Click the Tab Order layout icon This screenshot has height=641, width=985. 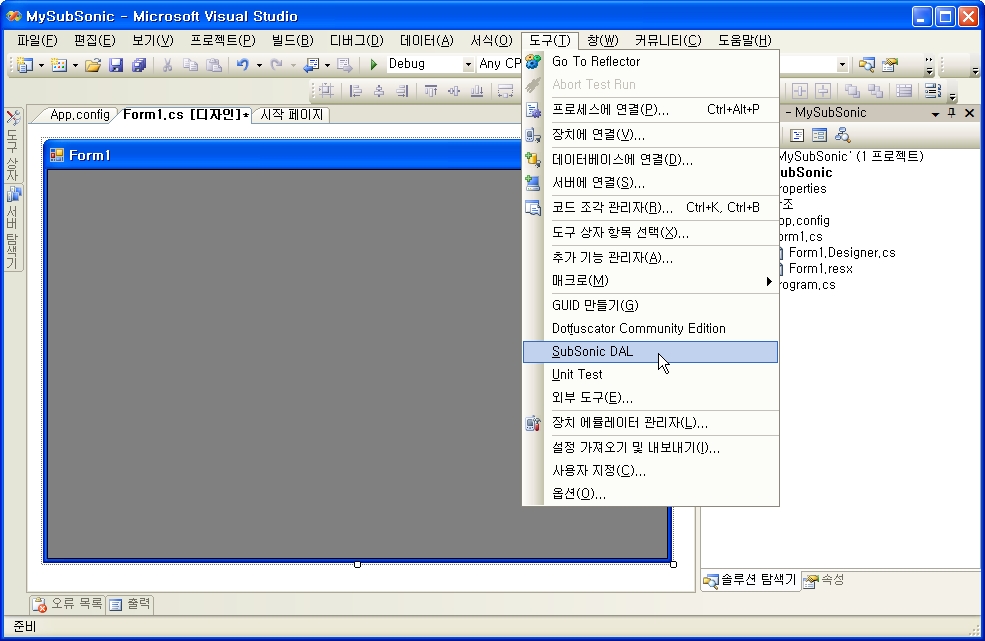click(933, 91)
